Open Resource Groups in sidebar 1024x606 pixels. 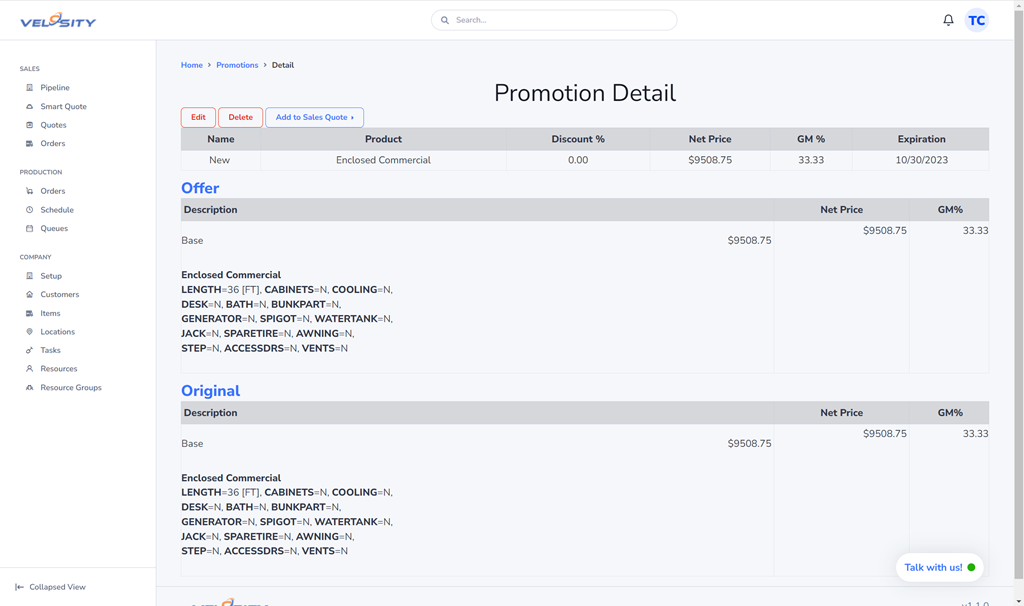[70, 388]
